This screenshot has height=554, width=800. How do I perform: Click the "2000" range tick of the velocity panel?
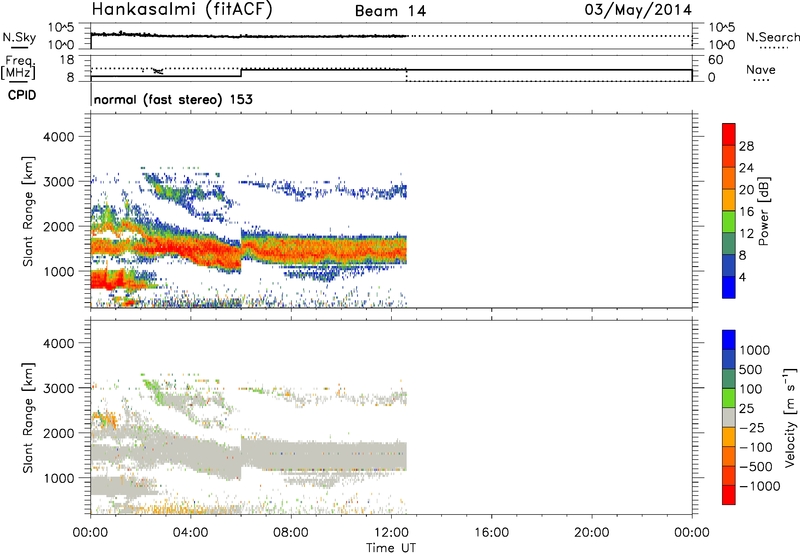click(58, 433)
